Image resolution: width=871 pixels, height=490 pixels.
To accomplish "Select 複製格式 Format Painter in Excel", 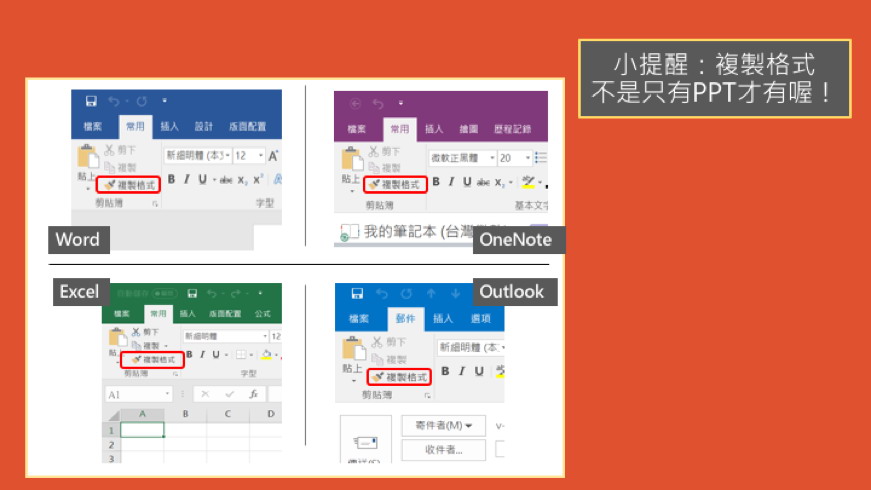I will pos(153,359).
